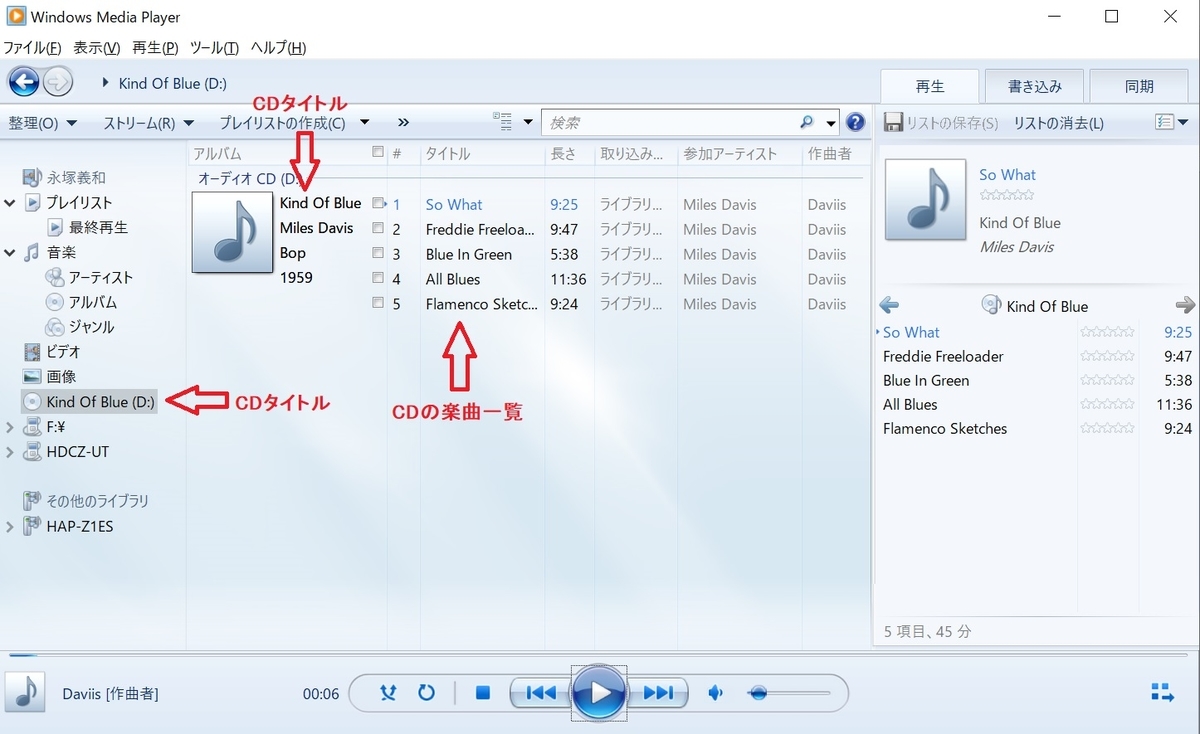The image size is (1200, 734).
Task: Mute the volume speaker icon
Action: (x=716, y=692)
